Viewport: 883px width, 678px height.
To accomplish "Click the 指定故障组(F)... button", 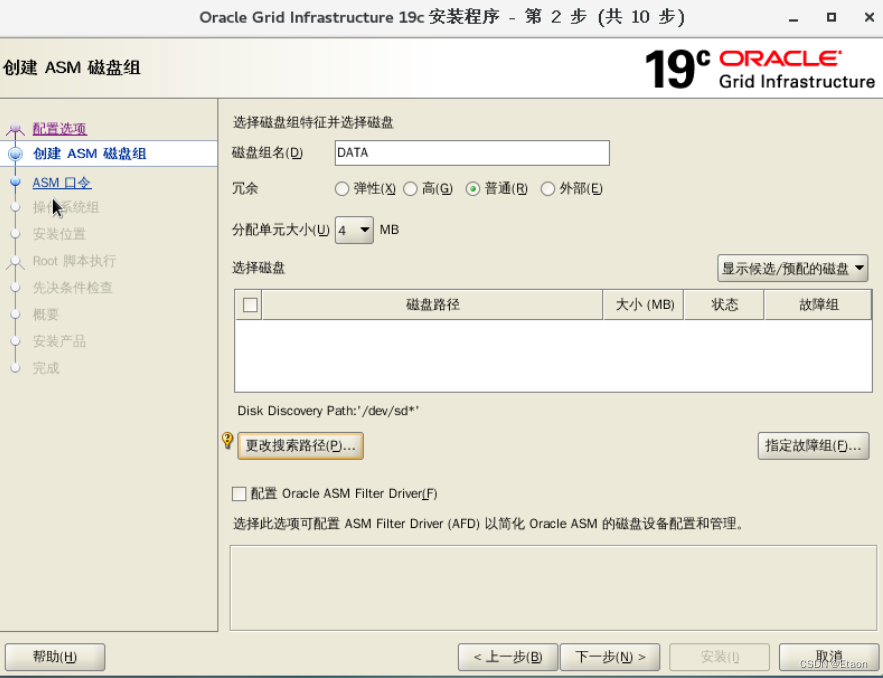I will click(x=814, y=446).
